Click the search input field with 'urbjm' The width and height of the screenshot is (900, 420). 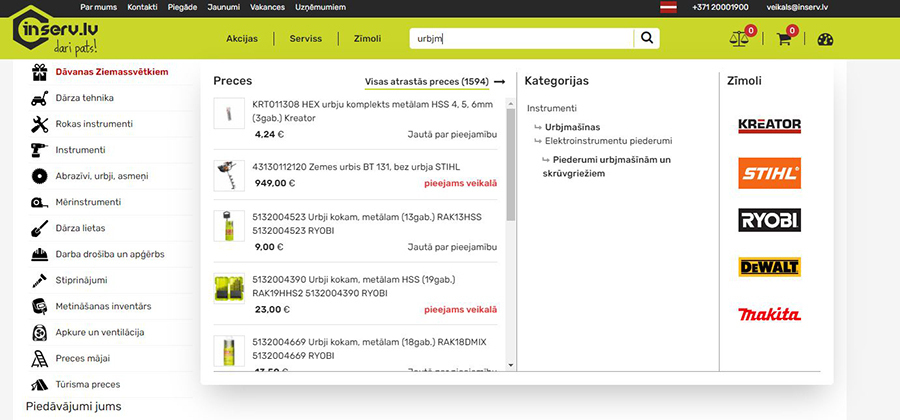pyautogui.click(x=520, y=39)
